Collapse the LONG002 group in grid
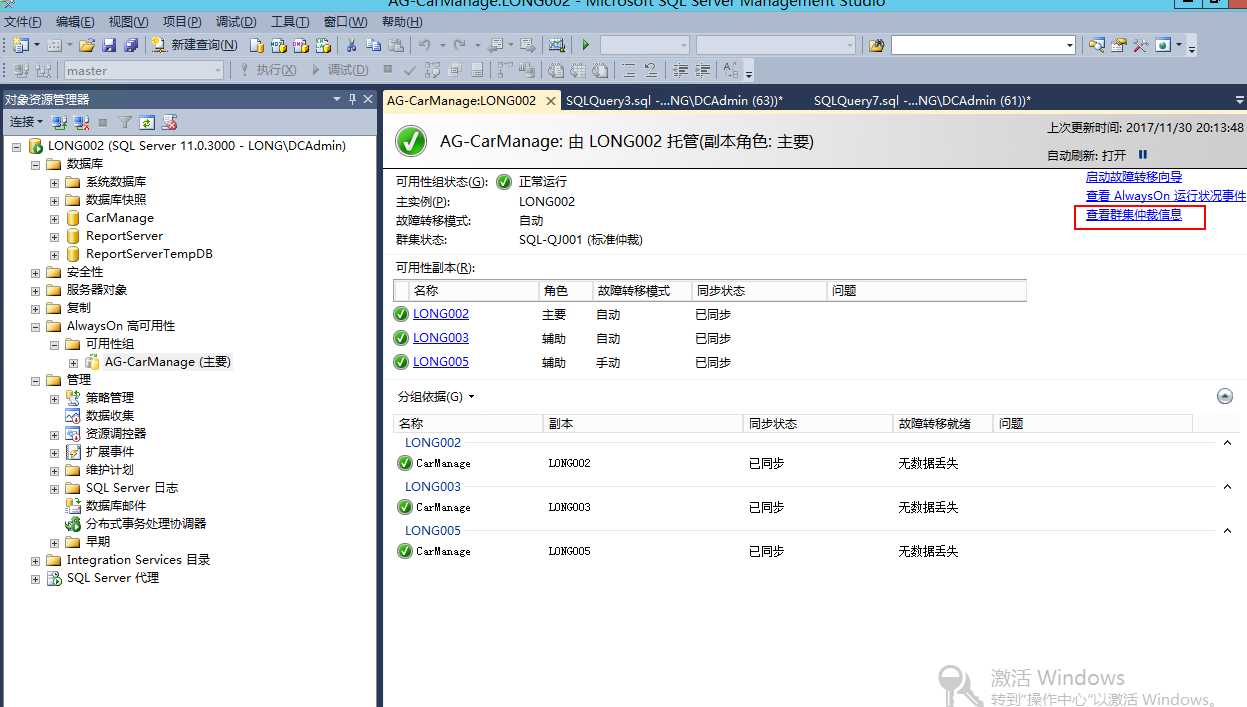The width and height of the screenshot is (1247, 707). pyautogui.click(x=1228, y=443)
